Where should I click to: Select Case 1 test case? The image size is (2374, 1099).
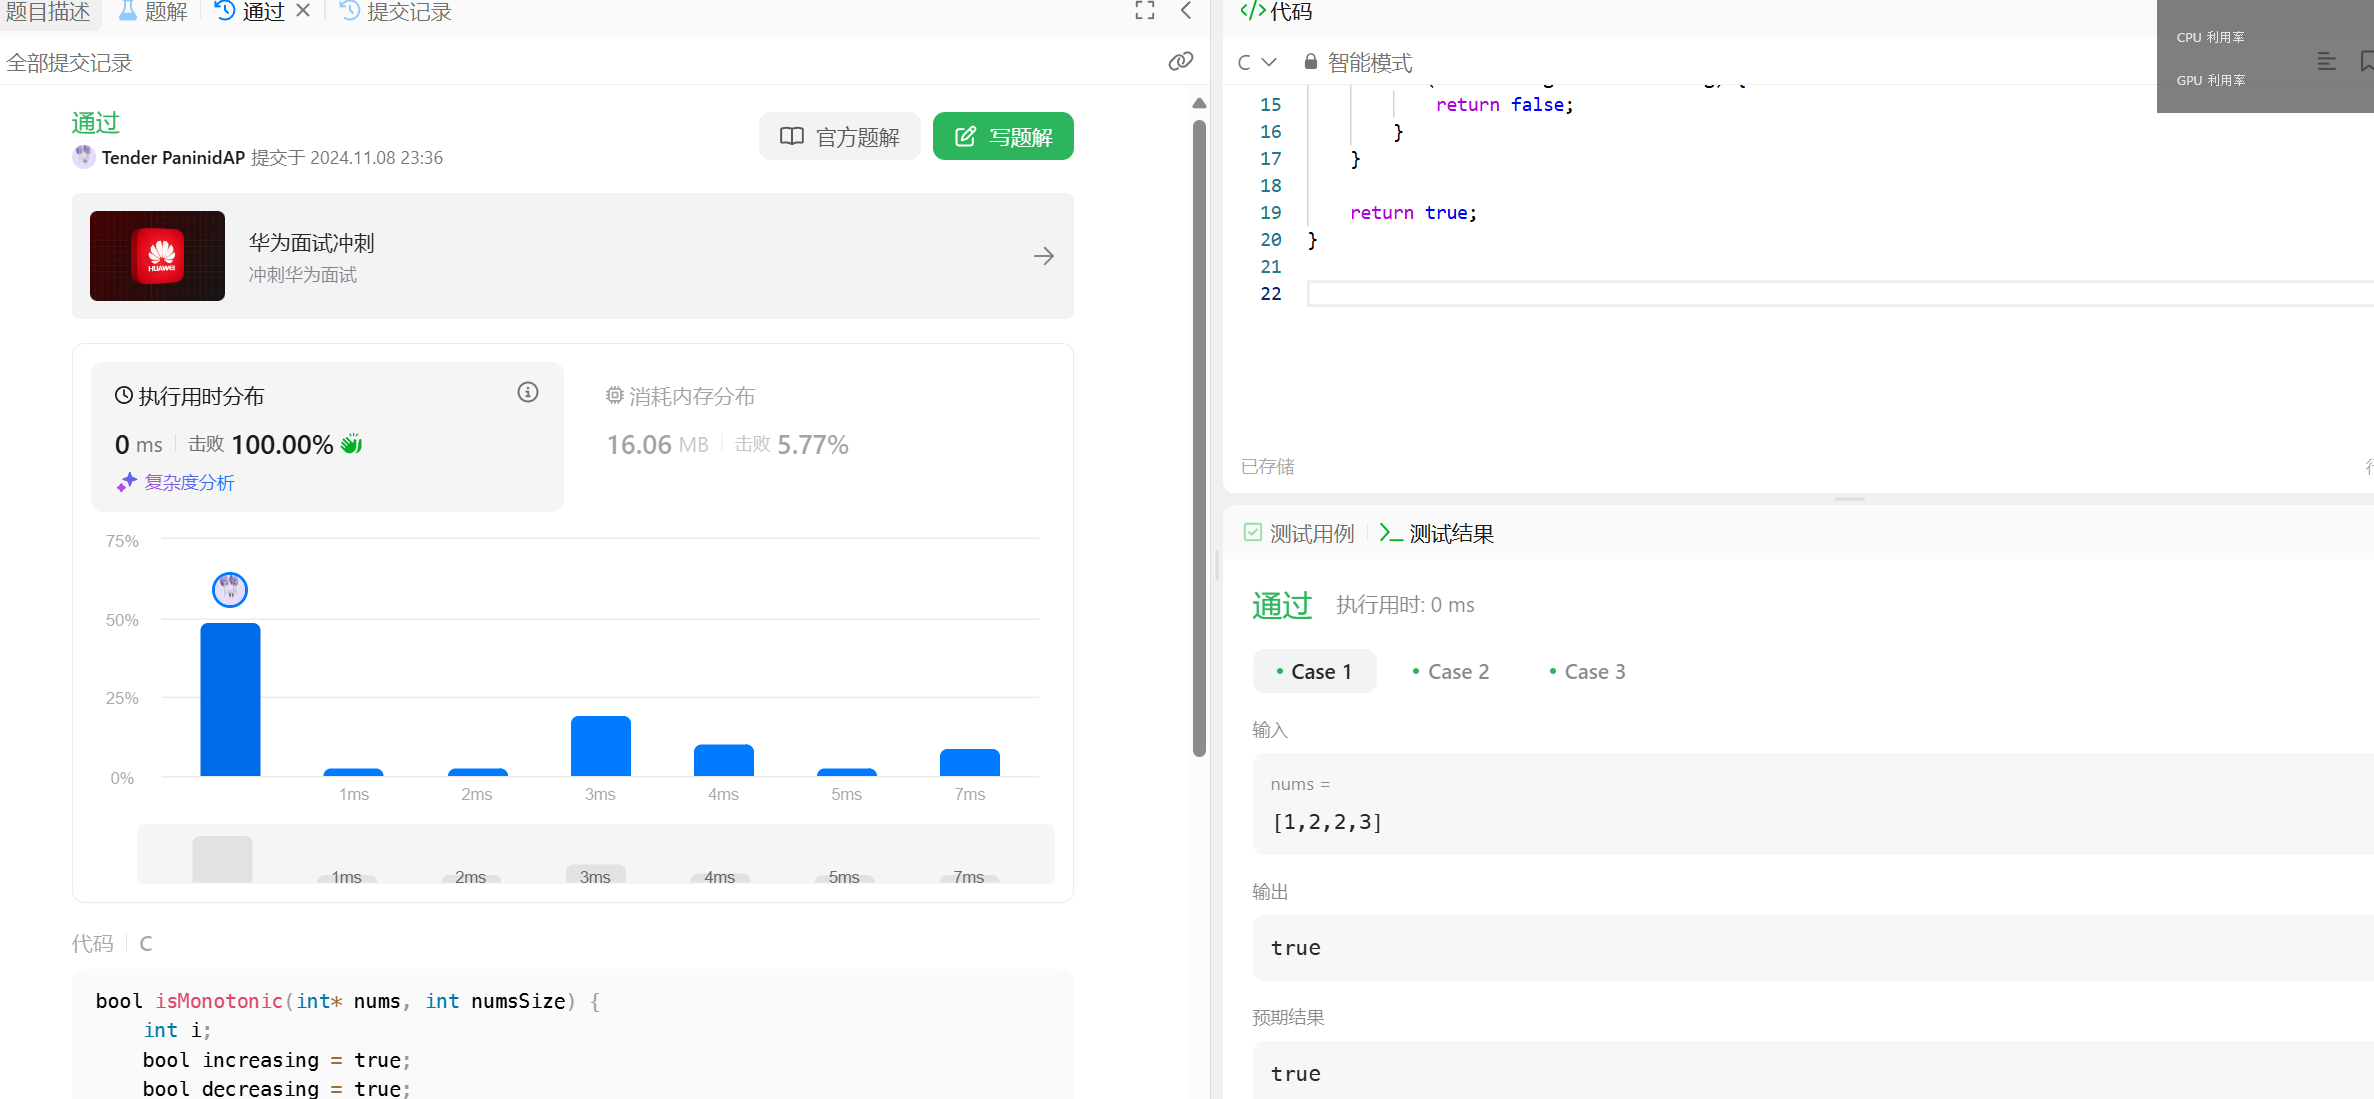(x=1314, y=672)
